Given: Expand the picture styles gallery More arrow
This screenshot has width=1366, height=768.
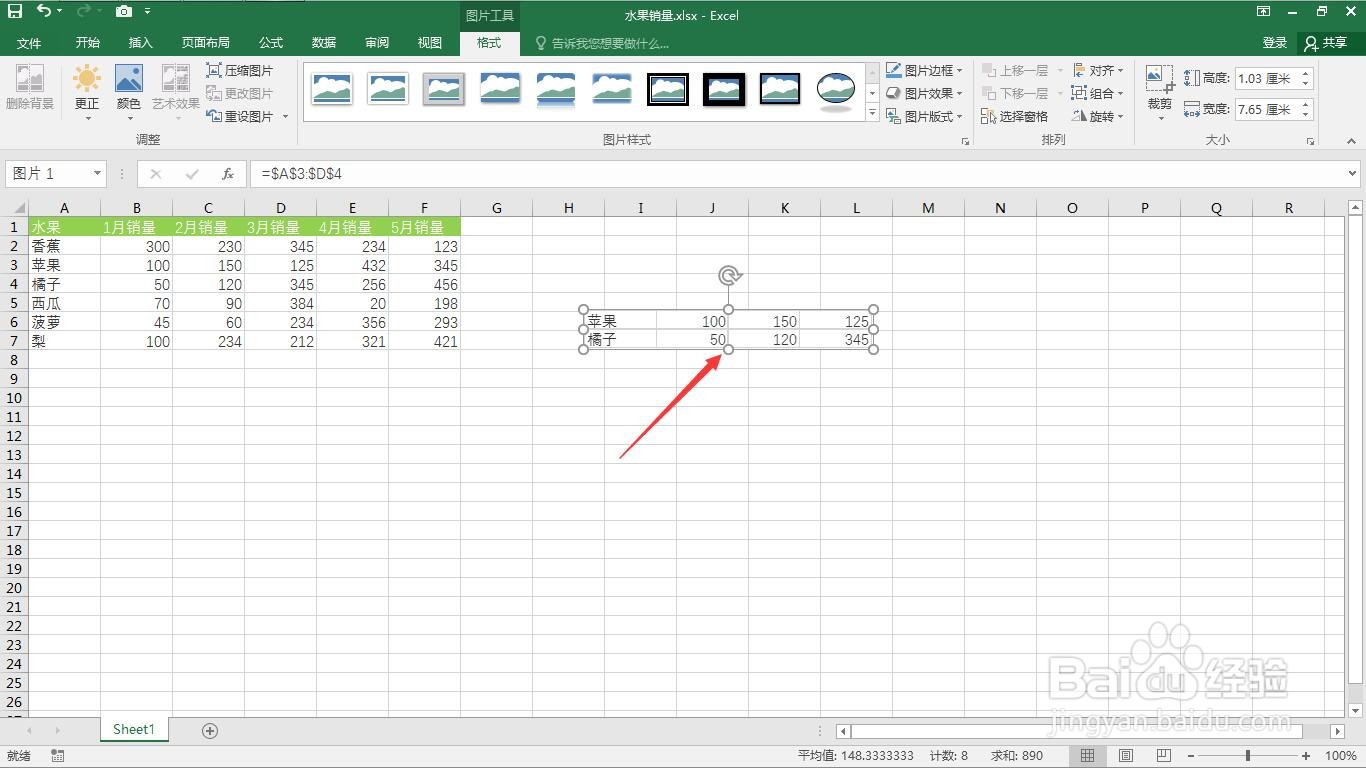Looking at the screenshot, I should (x=872, y=114).
